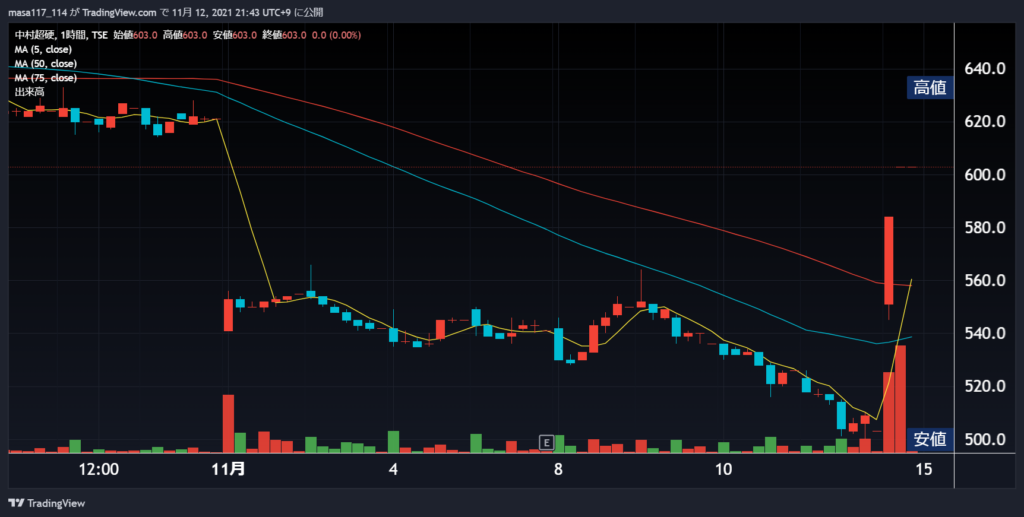The width and height of the screenshot is (1024, 517).
Task: Click the 10 date label on the time axis
Action: click(x=722, y=469)
